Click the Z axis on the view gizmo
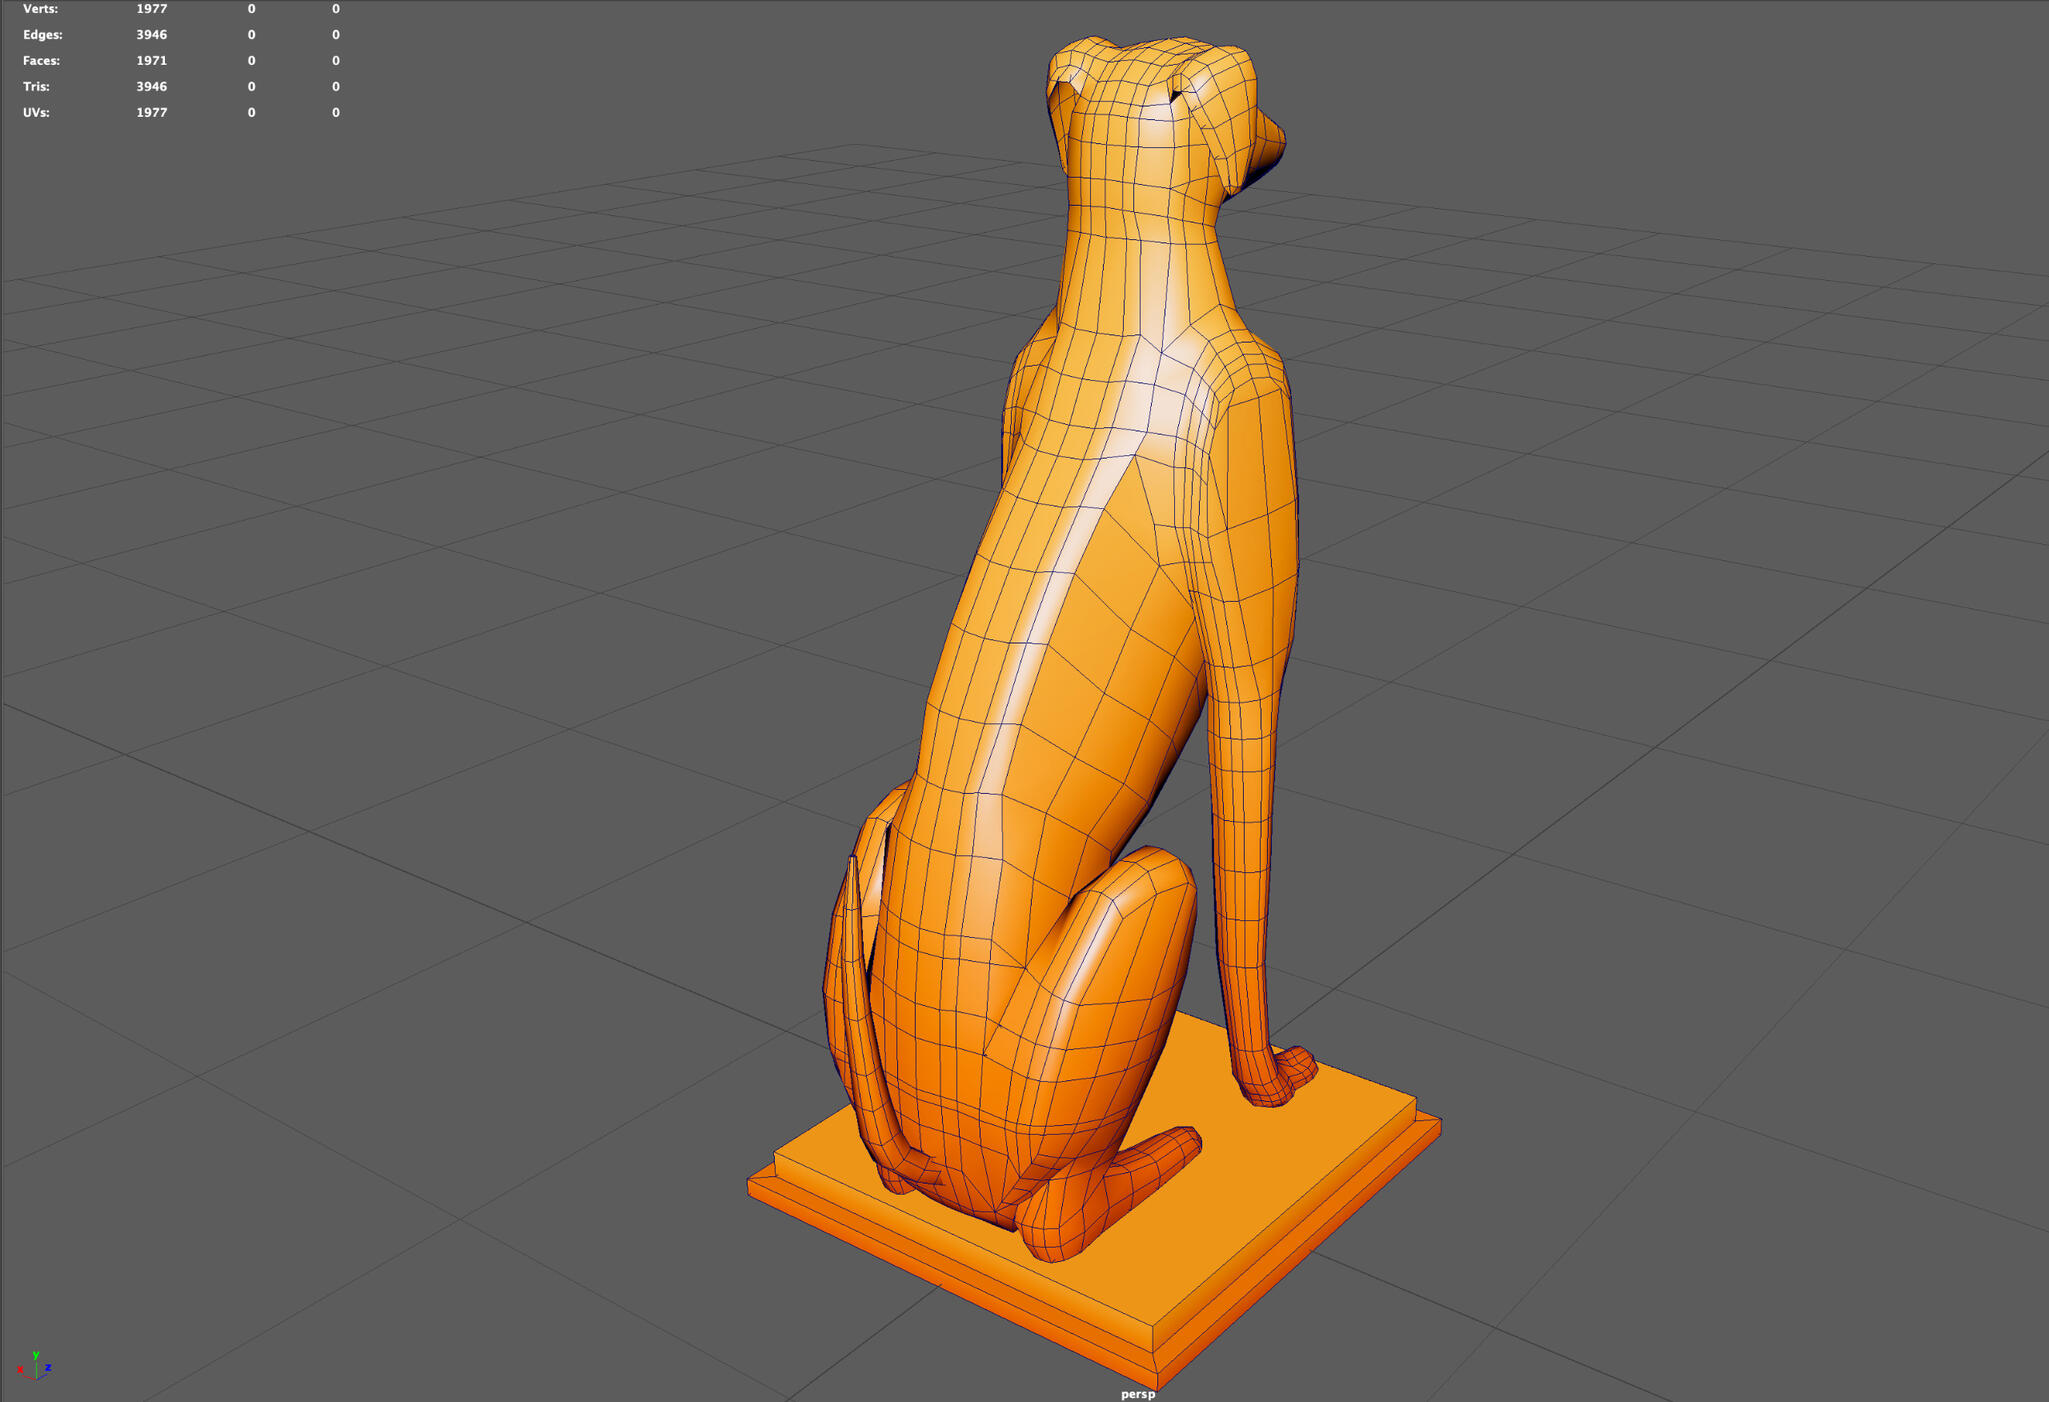Viewport: 2049px width, 1402px height. coord(49,1368)
